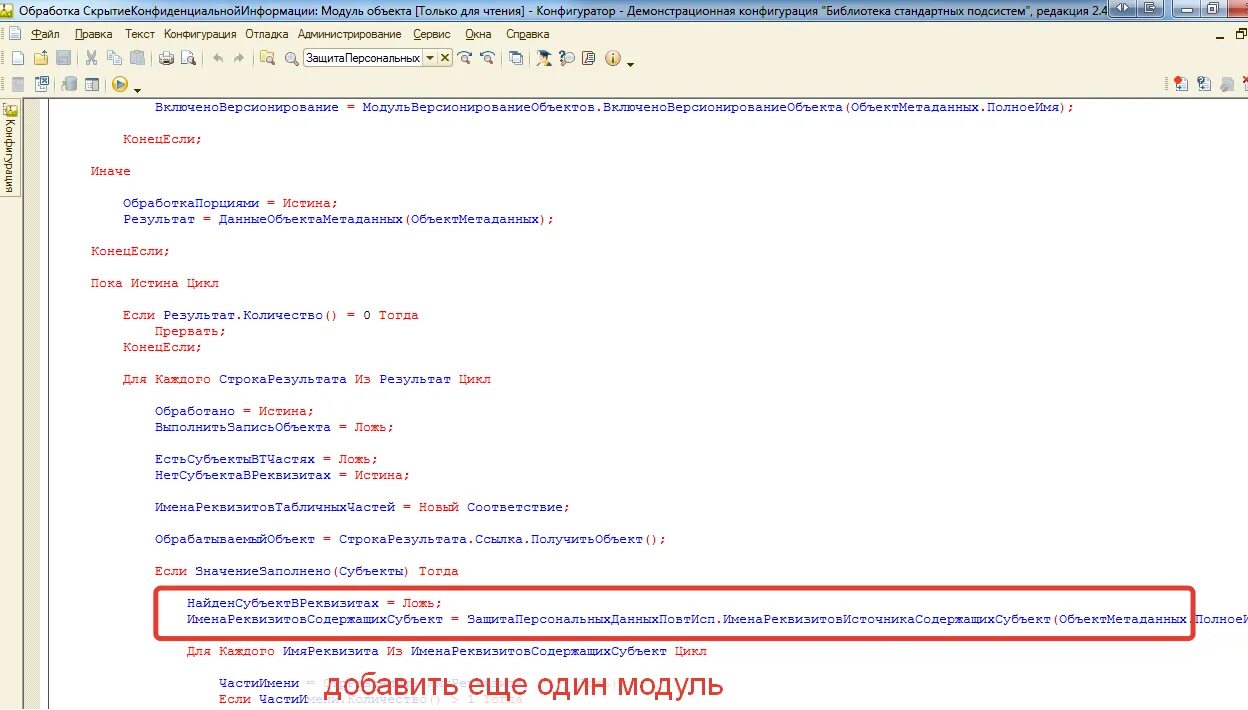
Task: Click code line 'Прервать;'
Action: click(190, 331)
